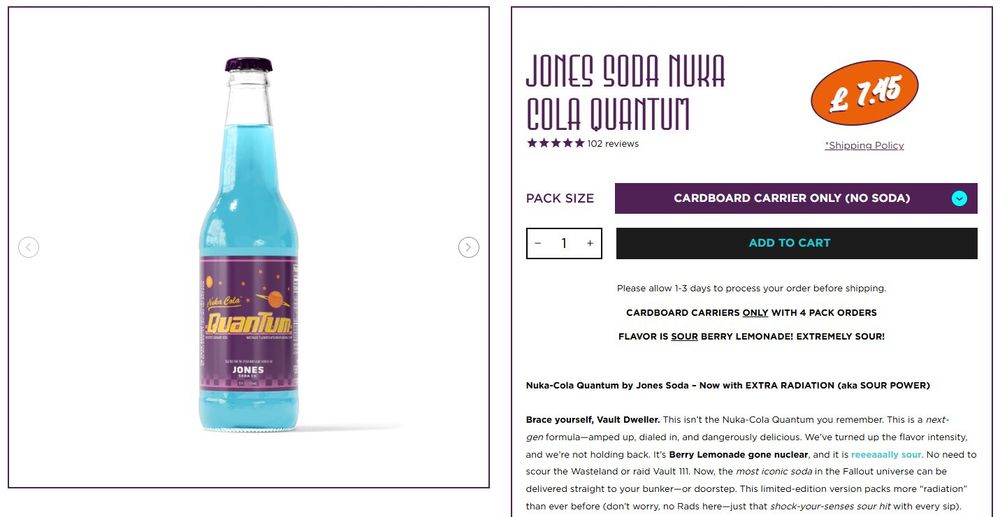Open the Shipping Policy link
This screenshot has width=1000, height=517.
pos(864,145)
